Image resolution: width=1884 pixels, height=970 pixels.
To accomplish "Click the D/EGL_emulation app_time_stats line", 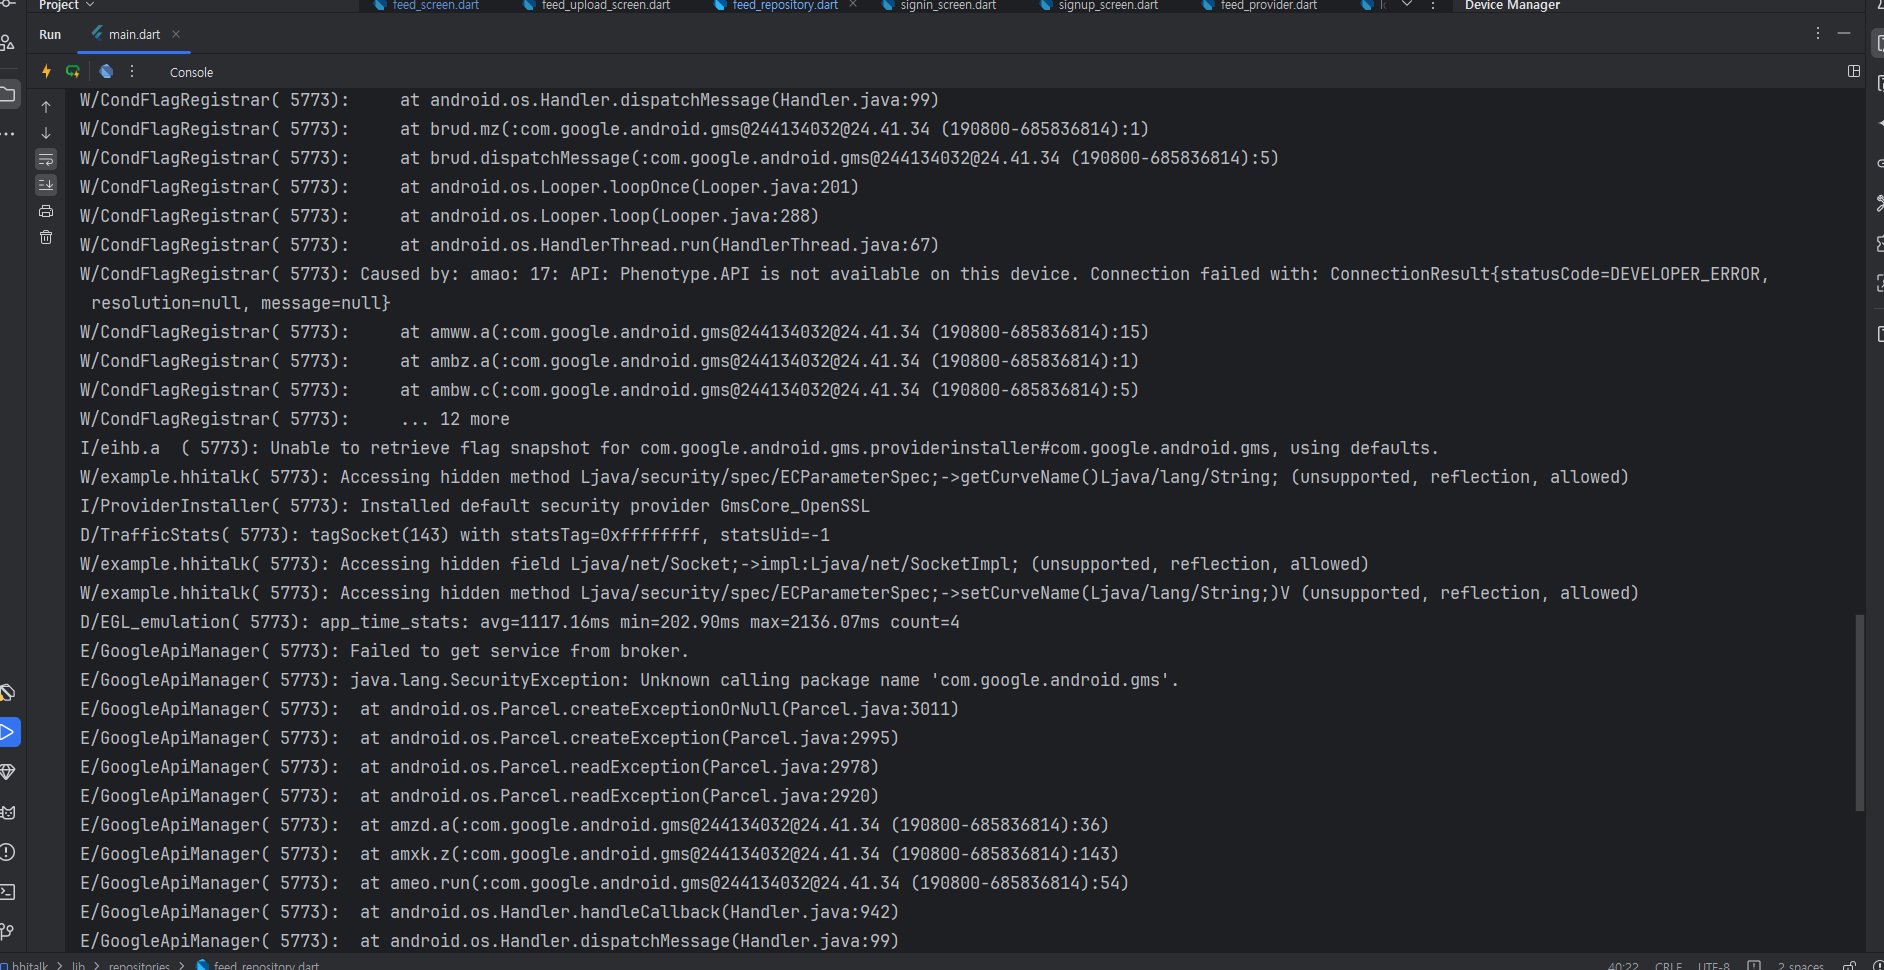I will (519, 622).
